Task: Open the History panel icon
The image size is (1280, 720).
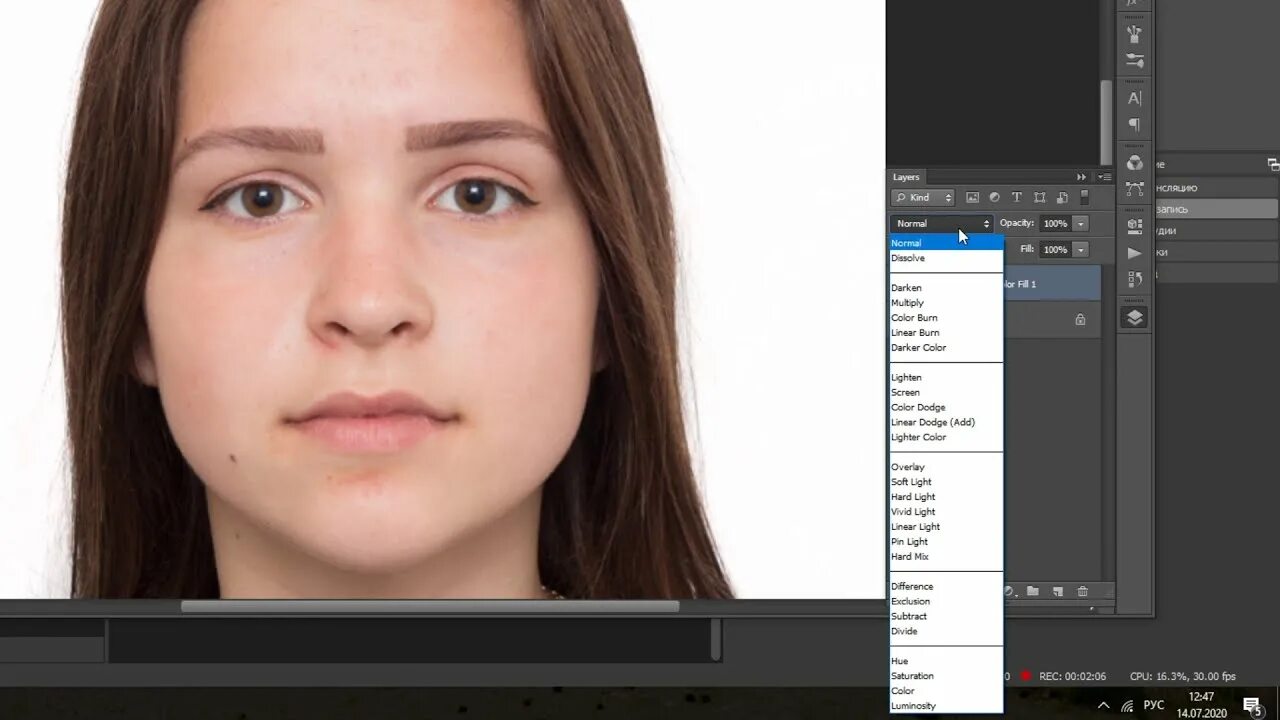Action: pos(1134,280)
